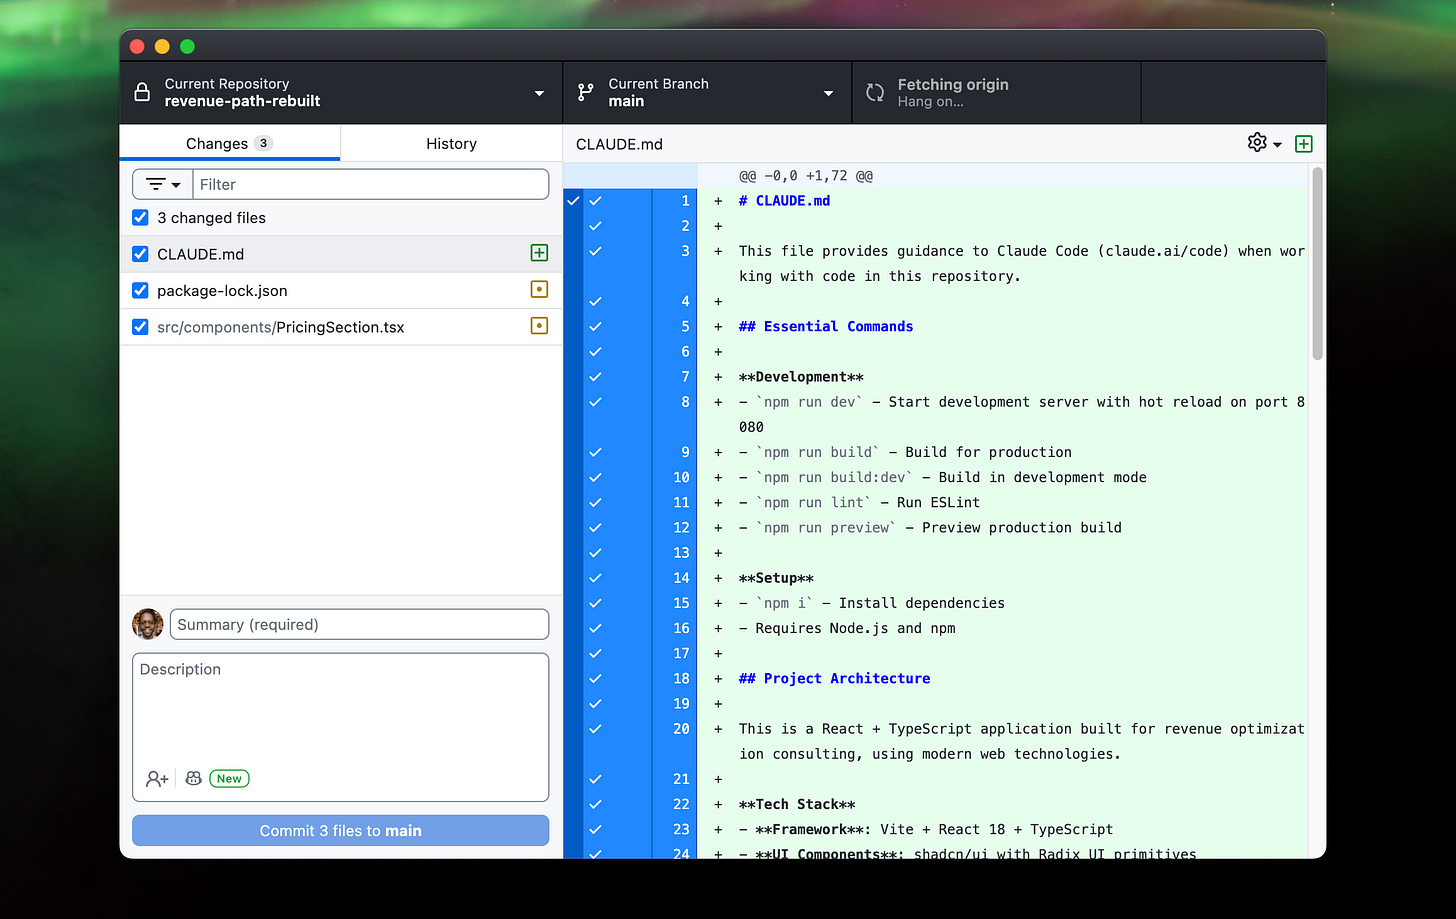Click the modified status icon next to package-lock.json
Viewport: 1456px width, 919px height.
pyautogui.click(x=539, y=290)
